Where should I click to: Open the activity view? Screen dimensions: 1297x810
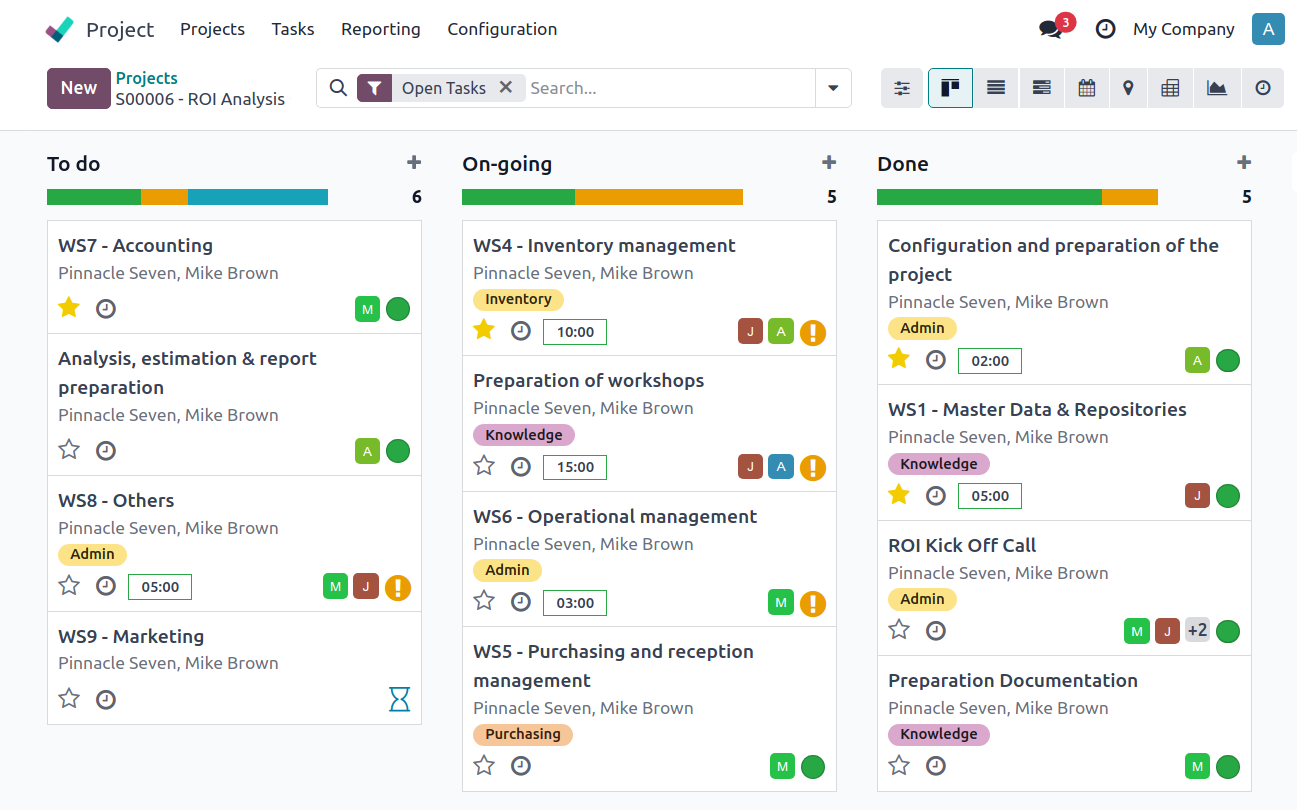[1263, 88]
